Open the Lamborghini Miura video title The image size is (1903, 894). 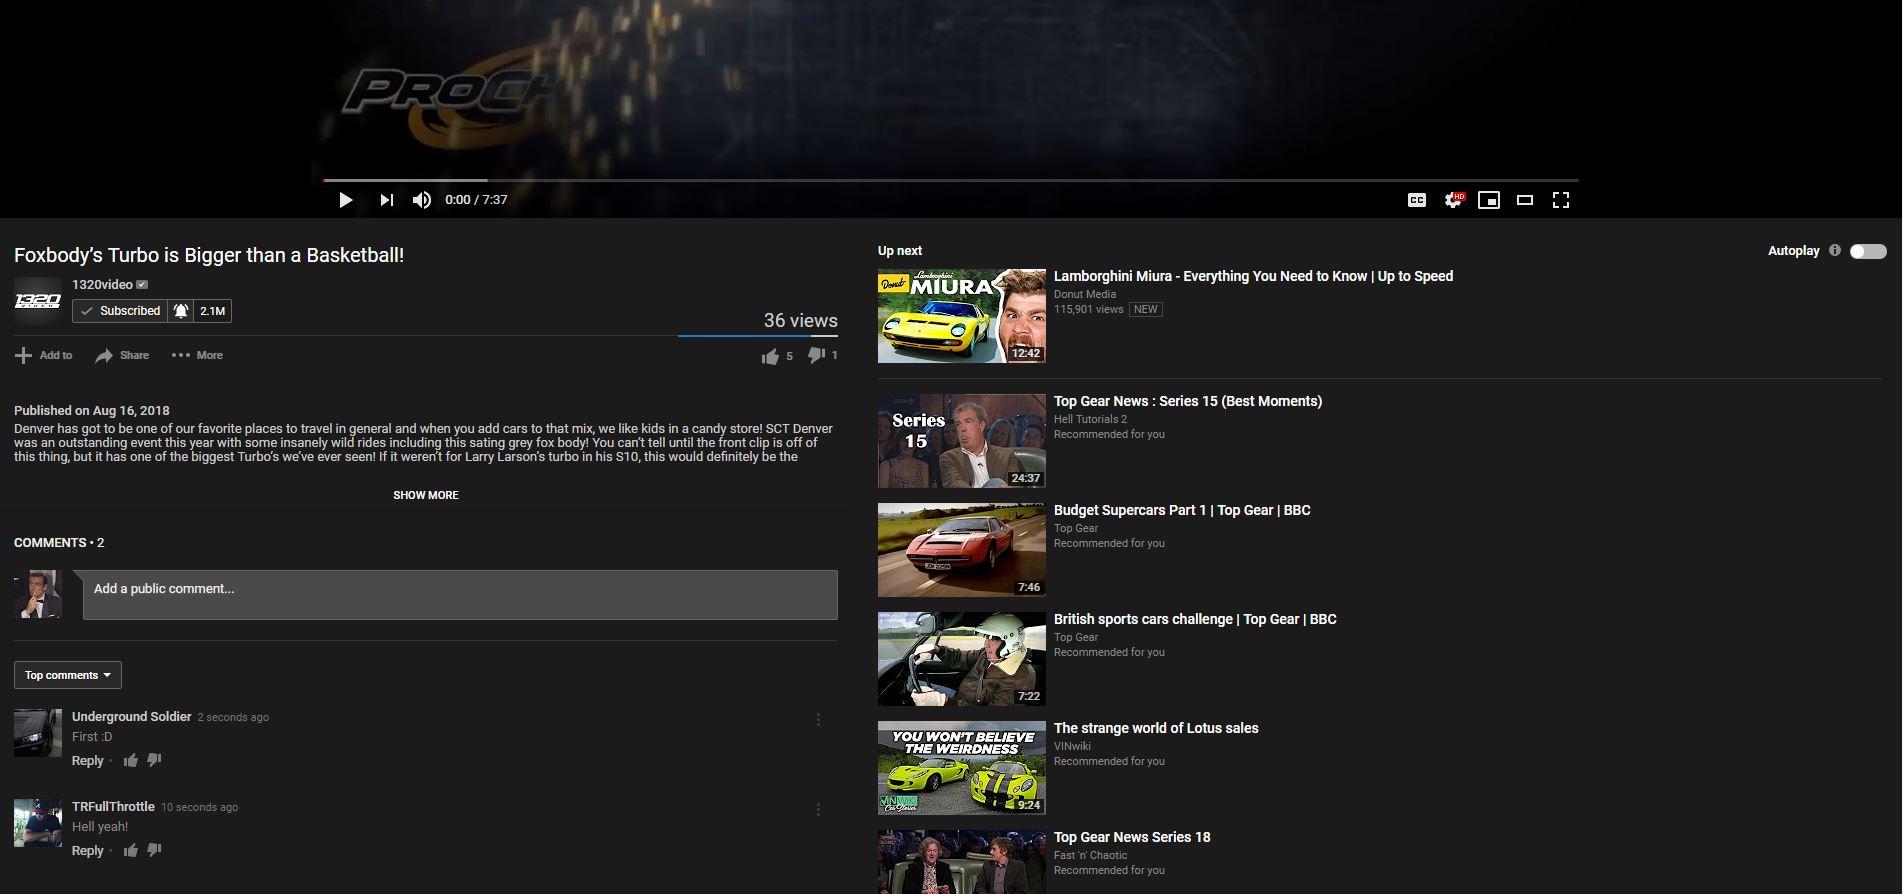pyautogui.click(x=1253, y=276)
